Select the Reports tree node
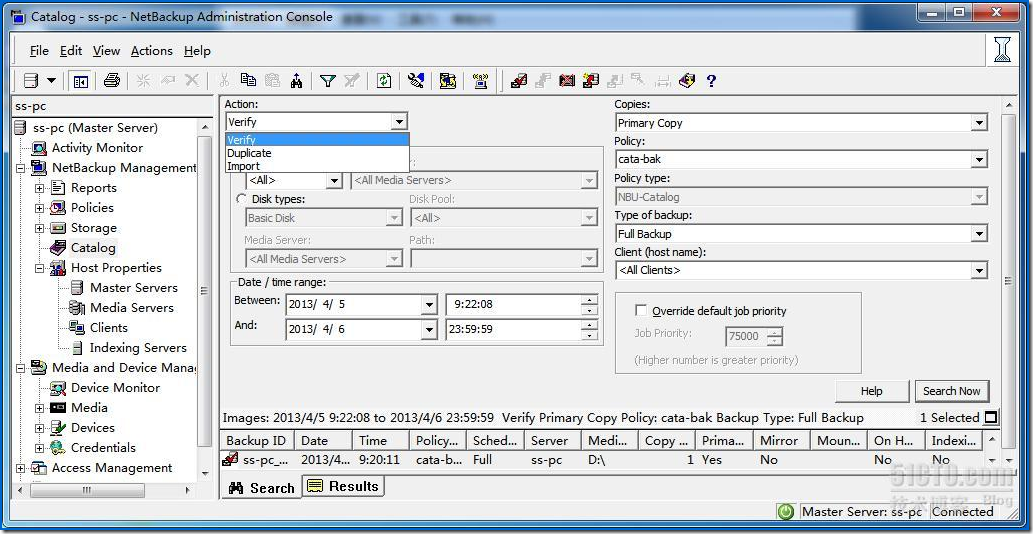This screenshot has height=534, width=1033. [x=94, y=188]
